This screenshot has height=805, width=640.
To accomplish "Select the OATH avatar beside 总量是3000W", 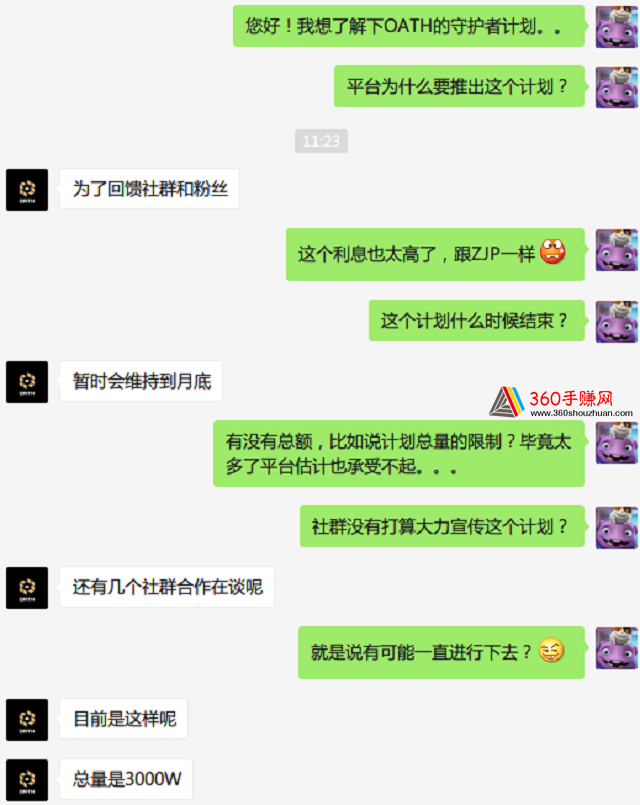I will pyautogui.click(x=27, y=779).
